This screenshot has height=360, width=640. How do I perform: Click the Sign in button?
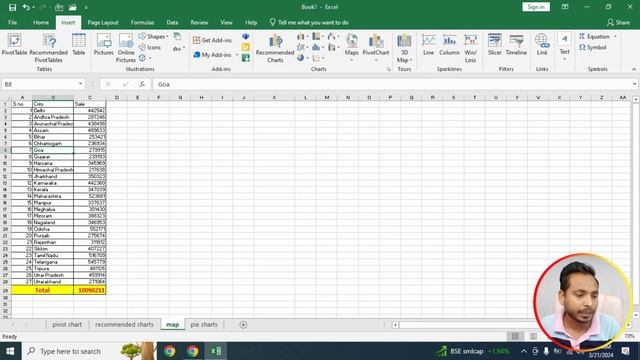(536, 7)
